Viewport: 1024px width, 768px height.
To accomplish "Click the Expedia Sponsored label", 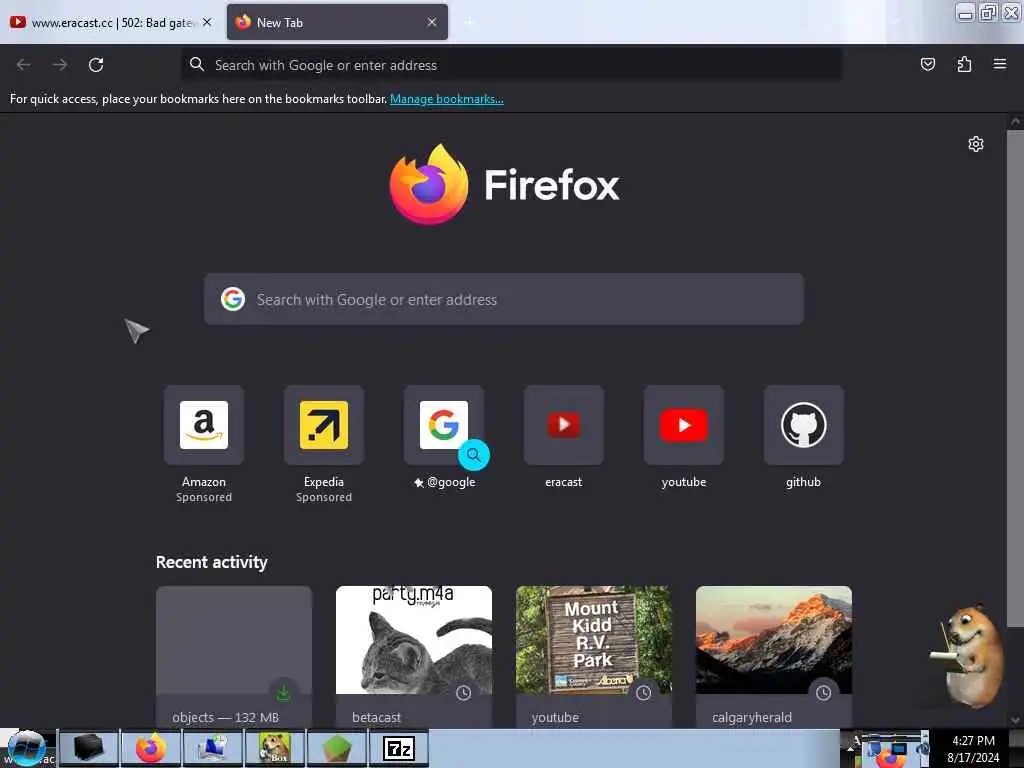I will 324,497.
